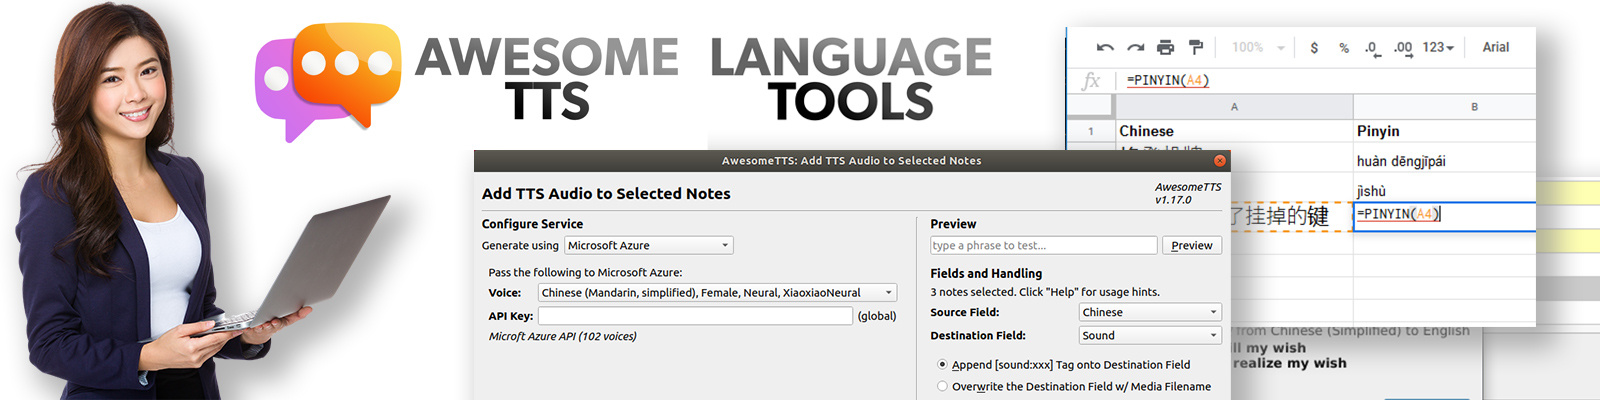Apply percent format with % icon
The width and height of the screenshot is (1600, 400).
(x=1344, y=48)
